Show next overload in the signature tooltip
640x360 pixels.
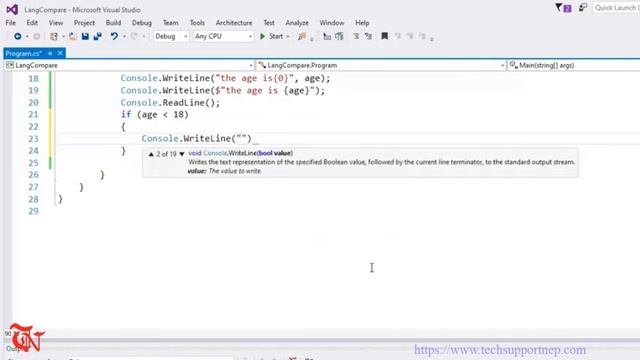[x=182, y=154]
